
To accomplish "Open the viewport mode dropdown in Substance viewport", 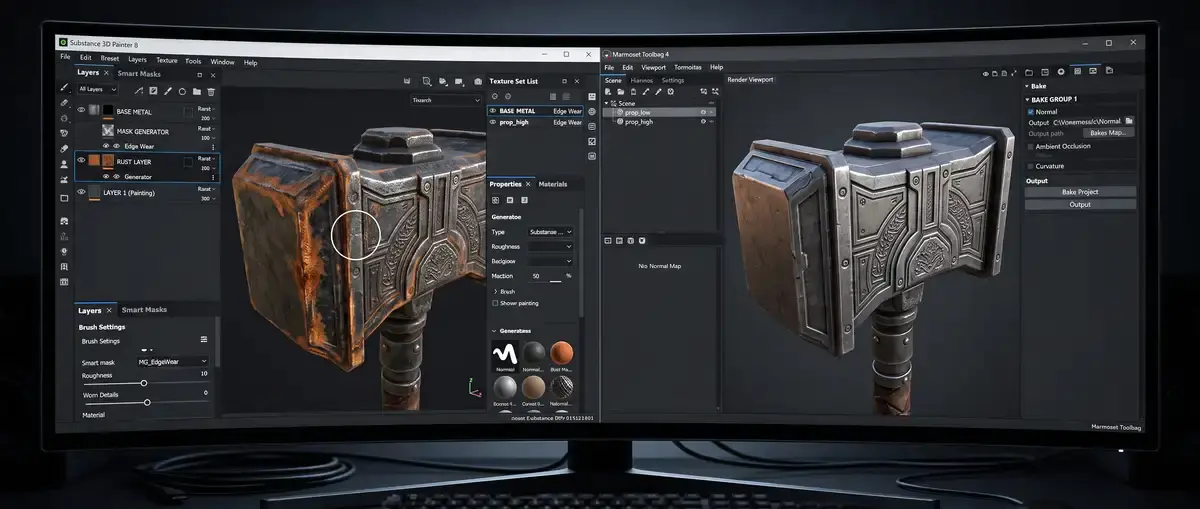I will (x=446, y=100).
